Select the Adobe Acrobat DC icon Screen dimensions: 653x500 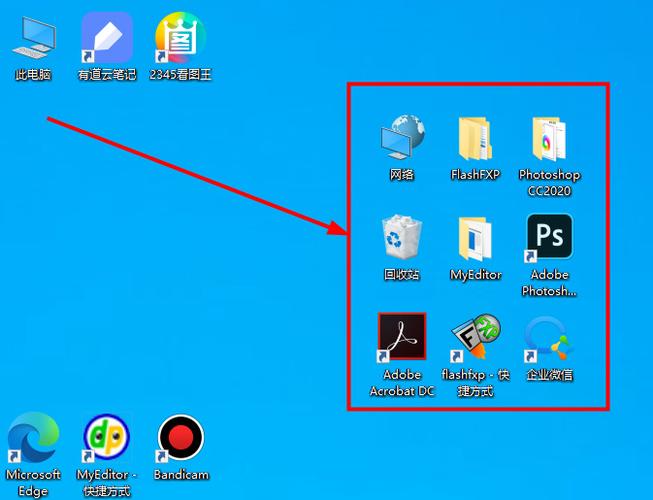(x=402, y=338)
